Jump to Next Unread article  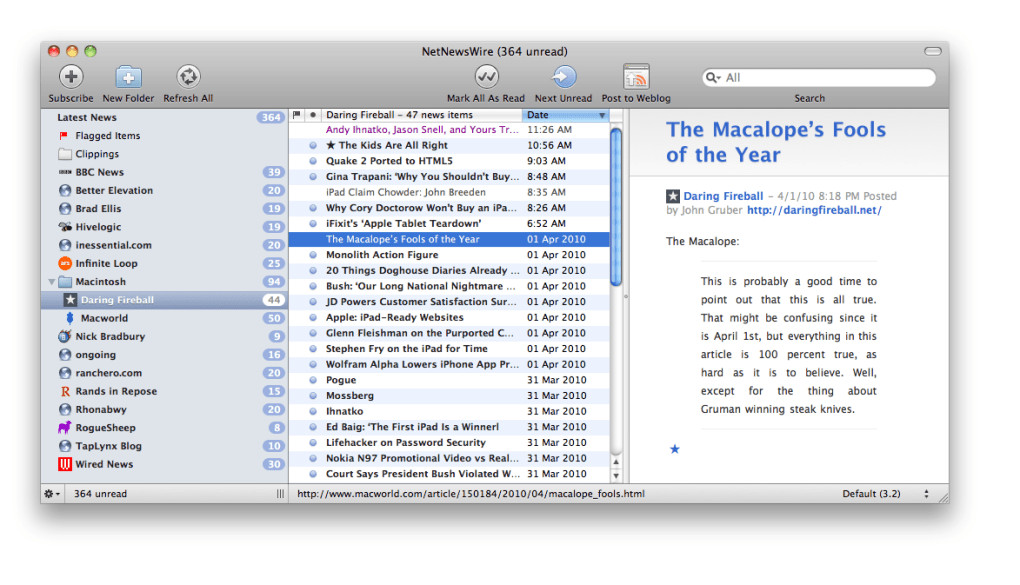click(563, 77)
